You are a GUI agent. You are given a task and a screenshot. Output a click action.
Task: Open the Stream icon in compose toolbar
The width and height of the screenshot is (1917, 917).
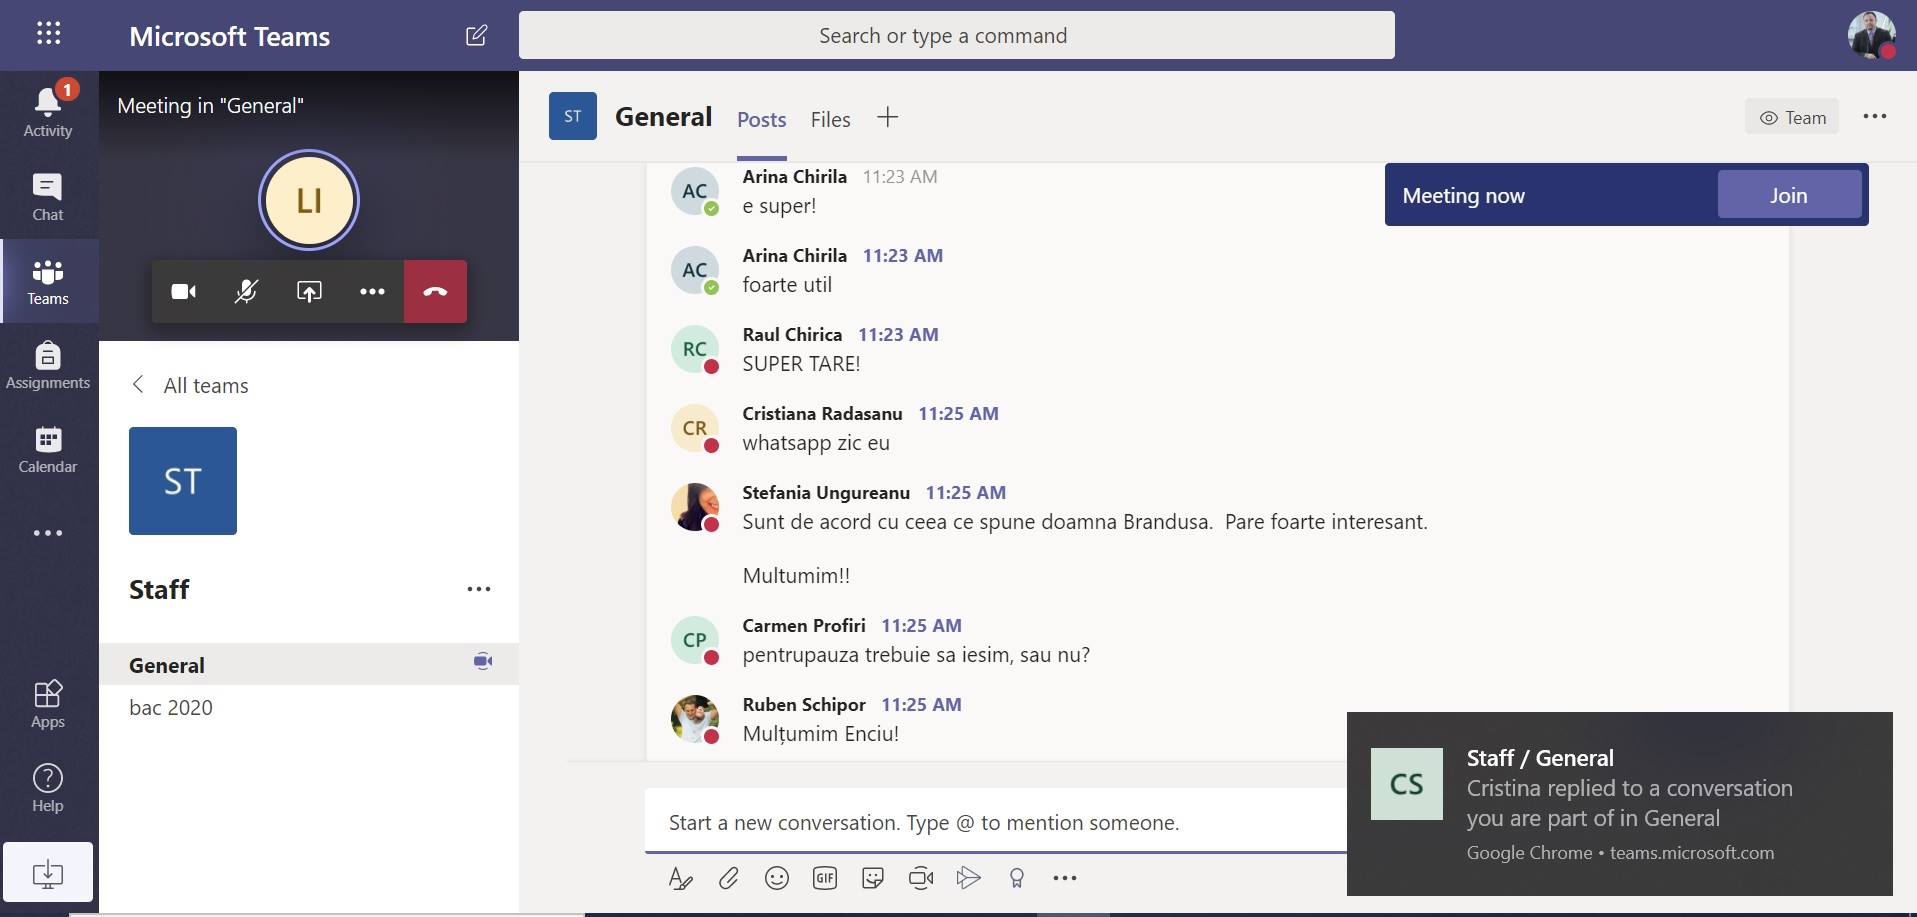[968, 878]
